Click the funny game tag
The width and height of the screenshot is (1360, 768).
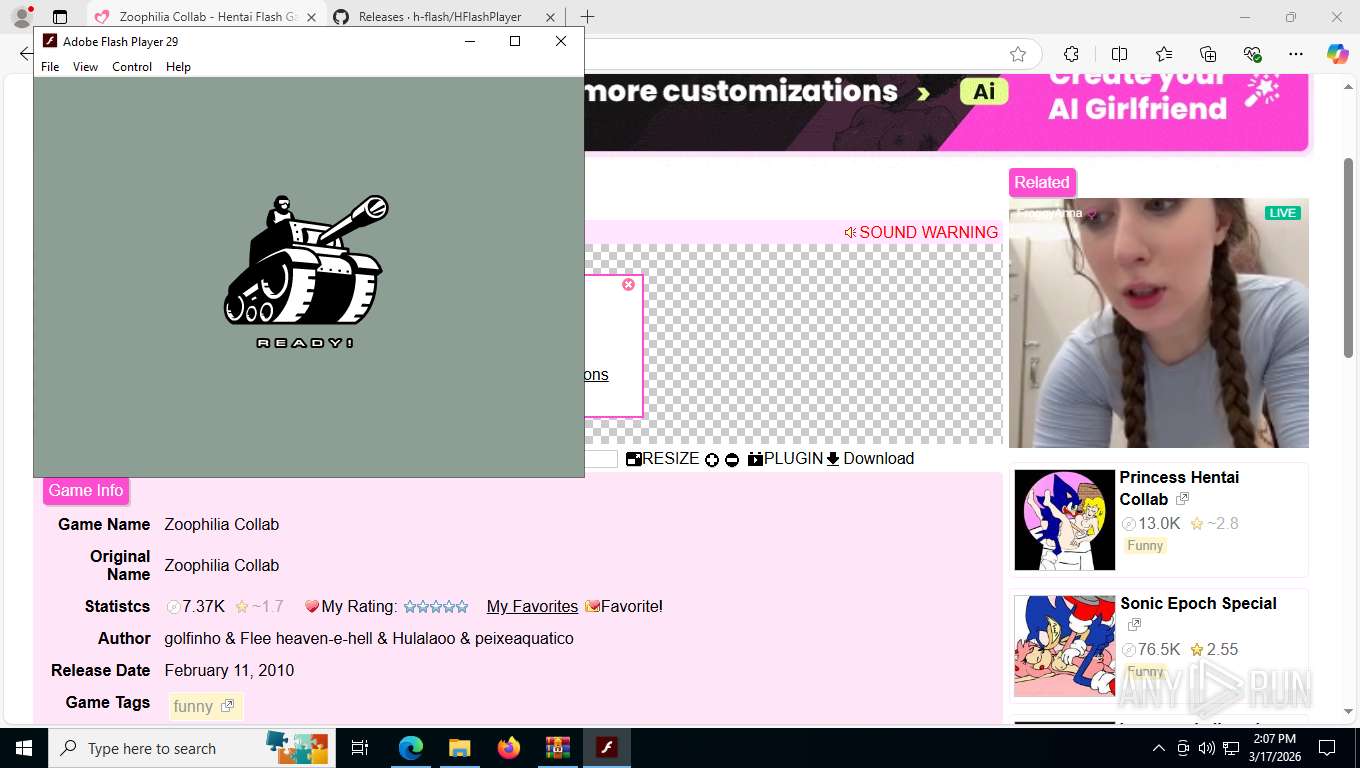pyautogui.click(x=204, y=707)
